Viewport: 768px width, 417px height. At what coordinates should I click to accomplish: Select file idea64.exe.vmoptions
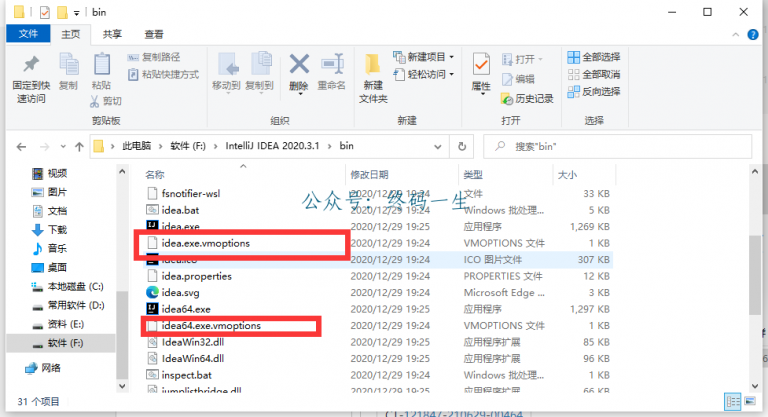211,325
